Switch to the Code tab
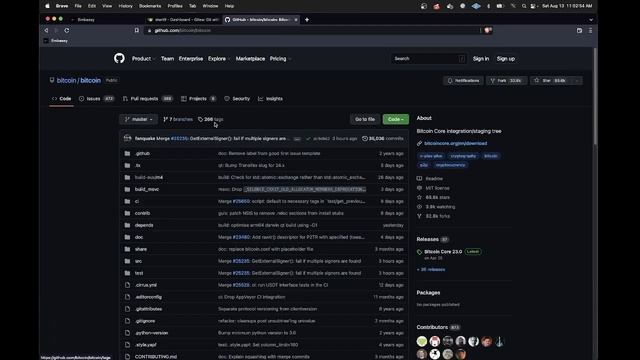This screenshot has width=640, height=360. click(62, 99)
